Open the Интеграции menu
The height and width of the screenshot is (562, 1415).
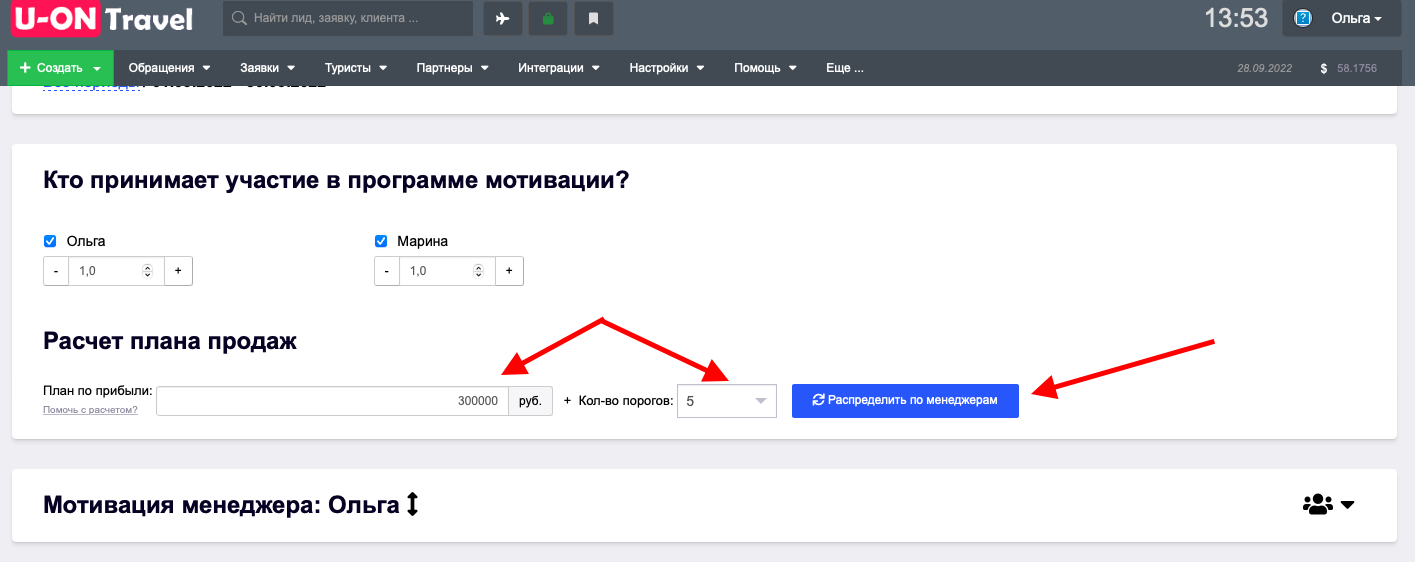click(x=559, y=68)
